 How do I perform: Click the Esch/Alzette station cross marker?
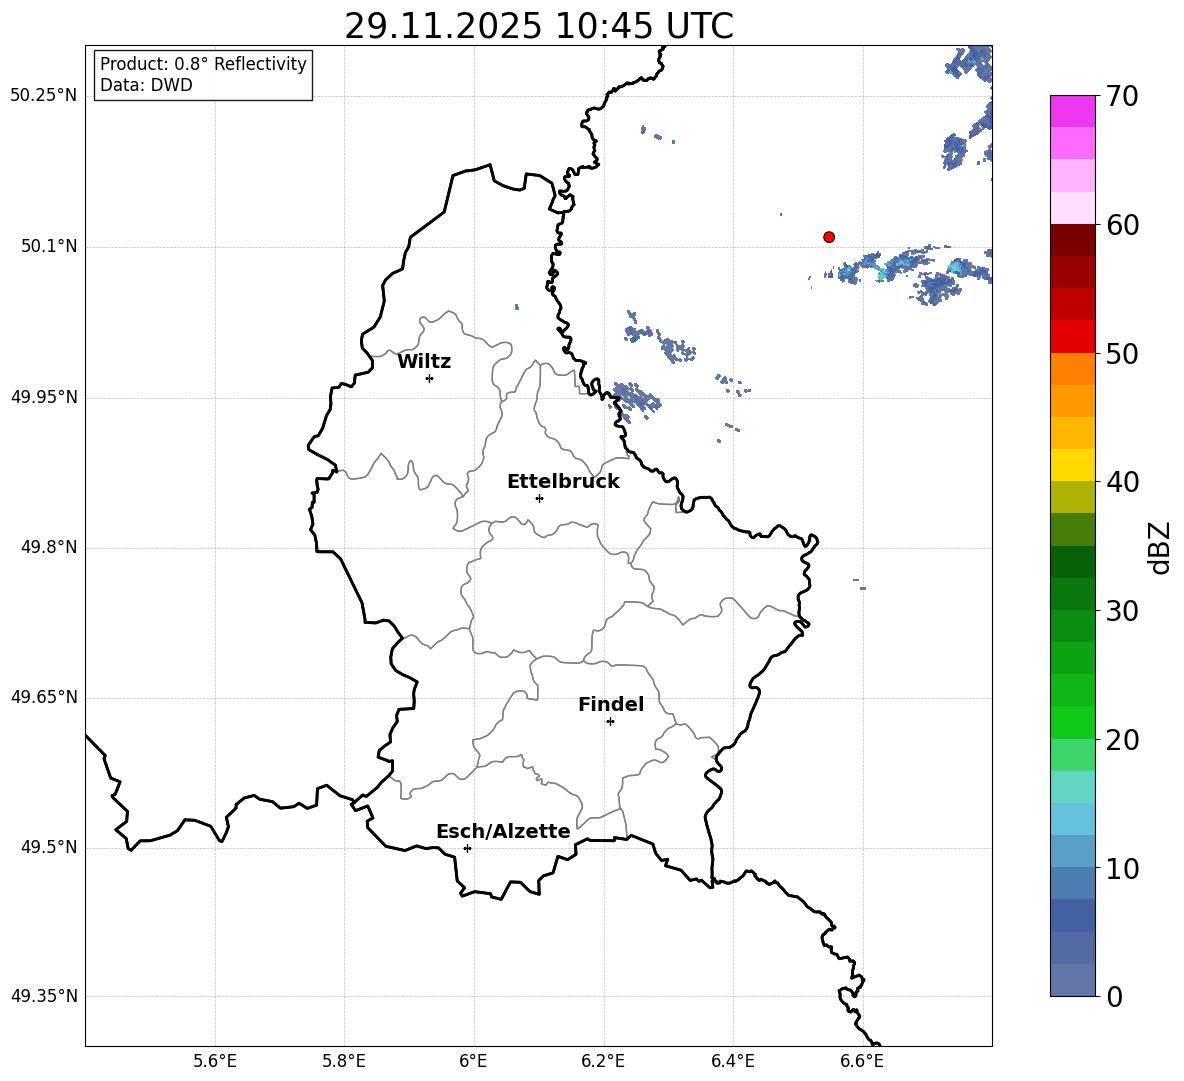coord(467,848)
